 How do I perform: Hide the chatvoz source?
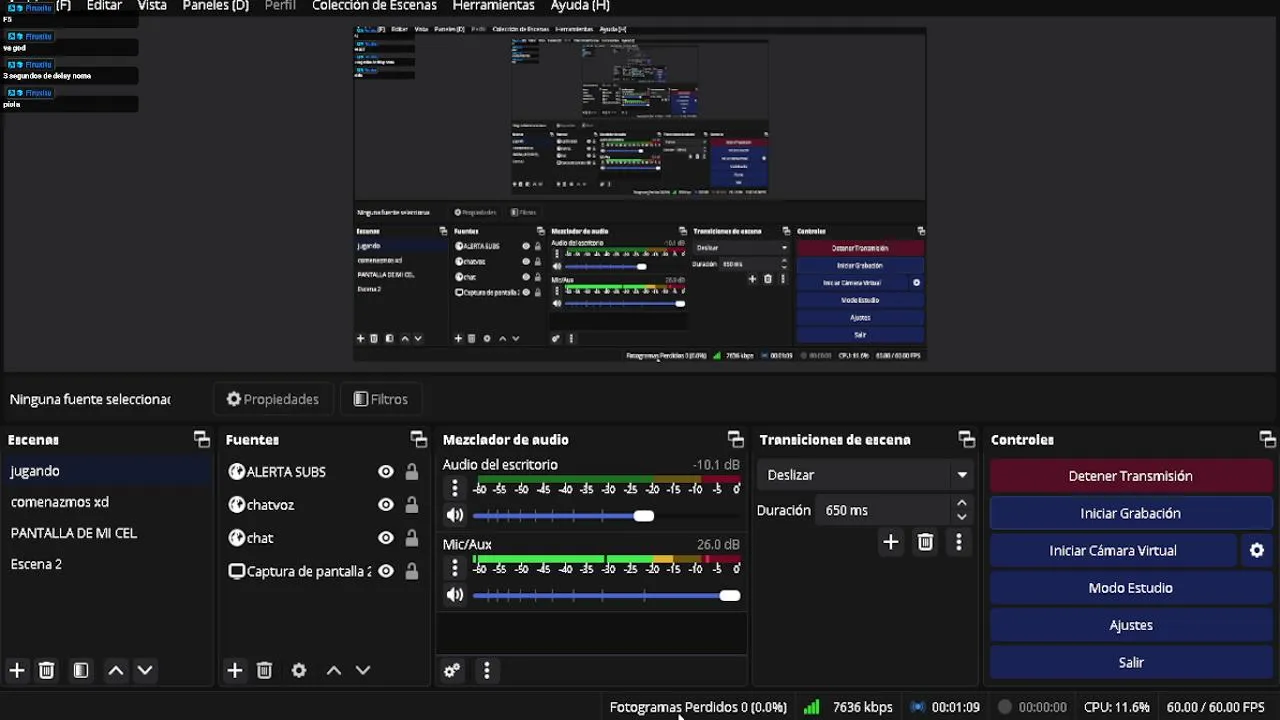click(x=386, y=505)
